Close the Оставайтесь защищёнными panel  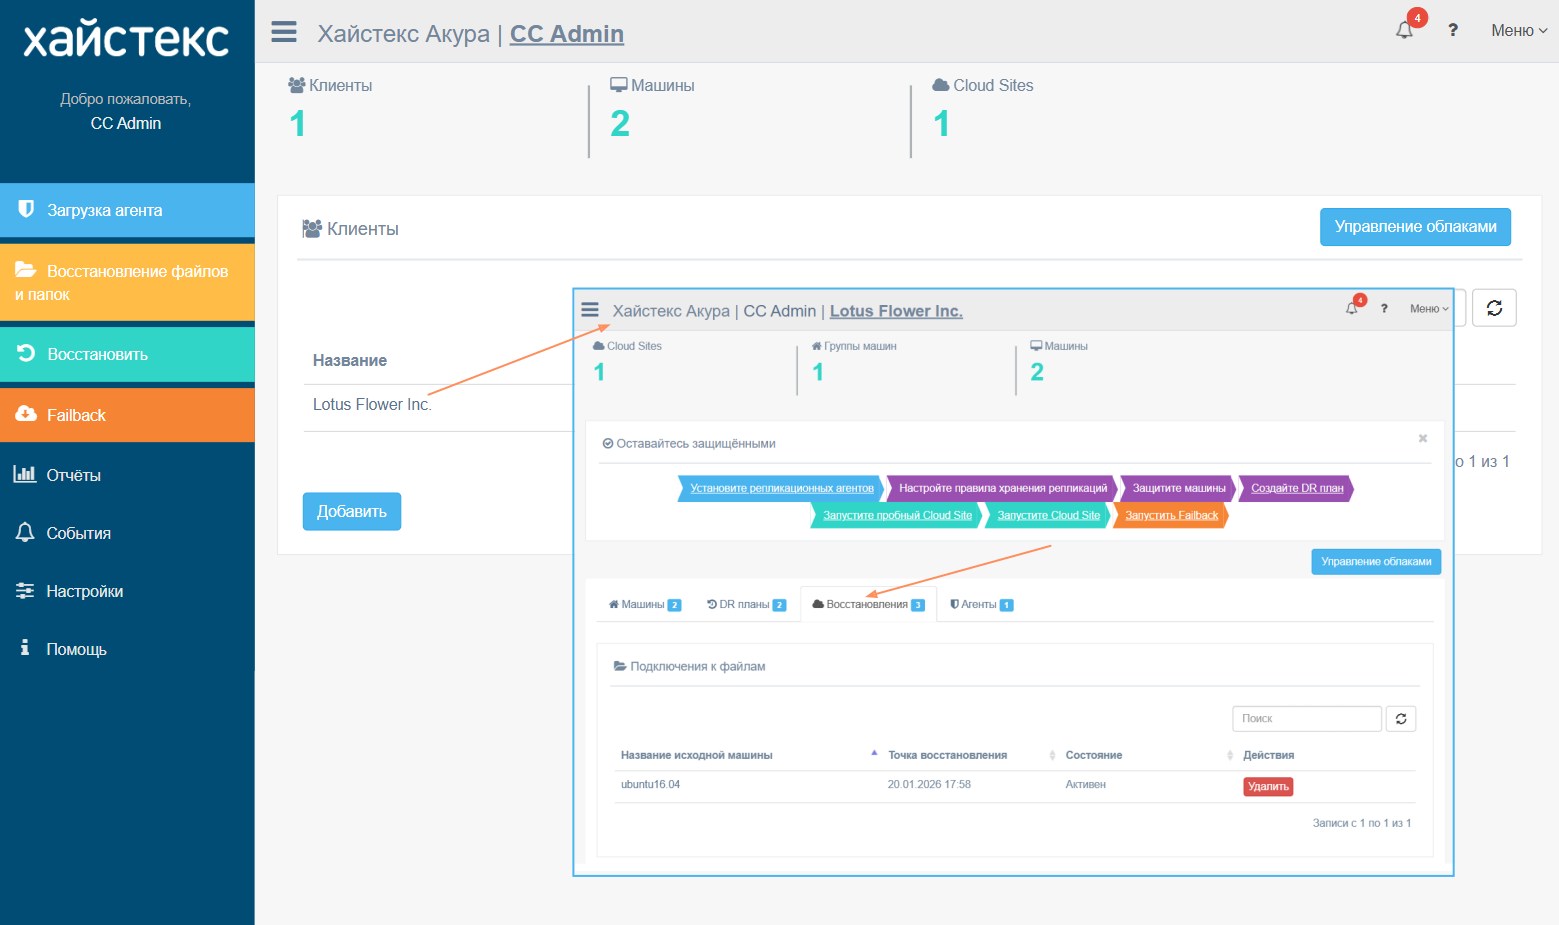1423,438
